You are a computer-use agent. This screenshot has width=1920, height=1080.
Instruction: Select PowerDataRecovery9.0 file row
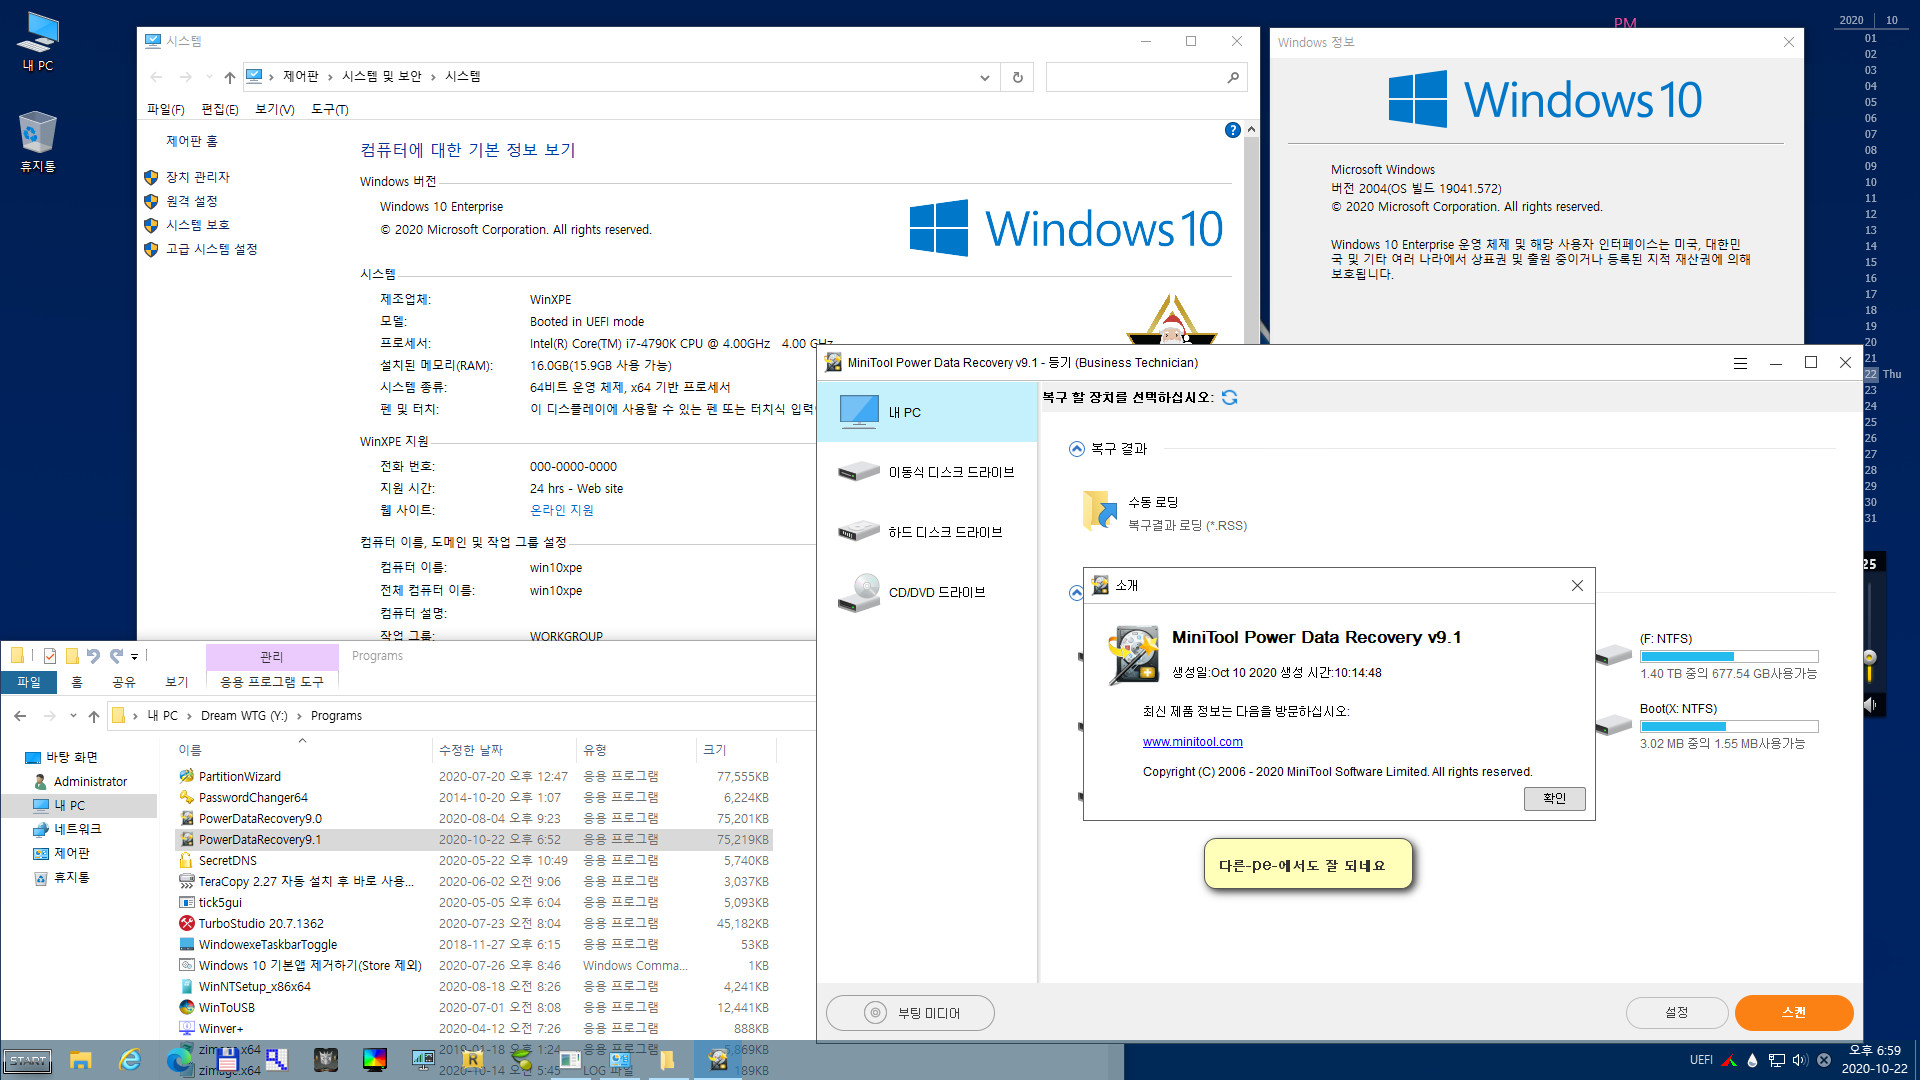point(474,819)
